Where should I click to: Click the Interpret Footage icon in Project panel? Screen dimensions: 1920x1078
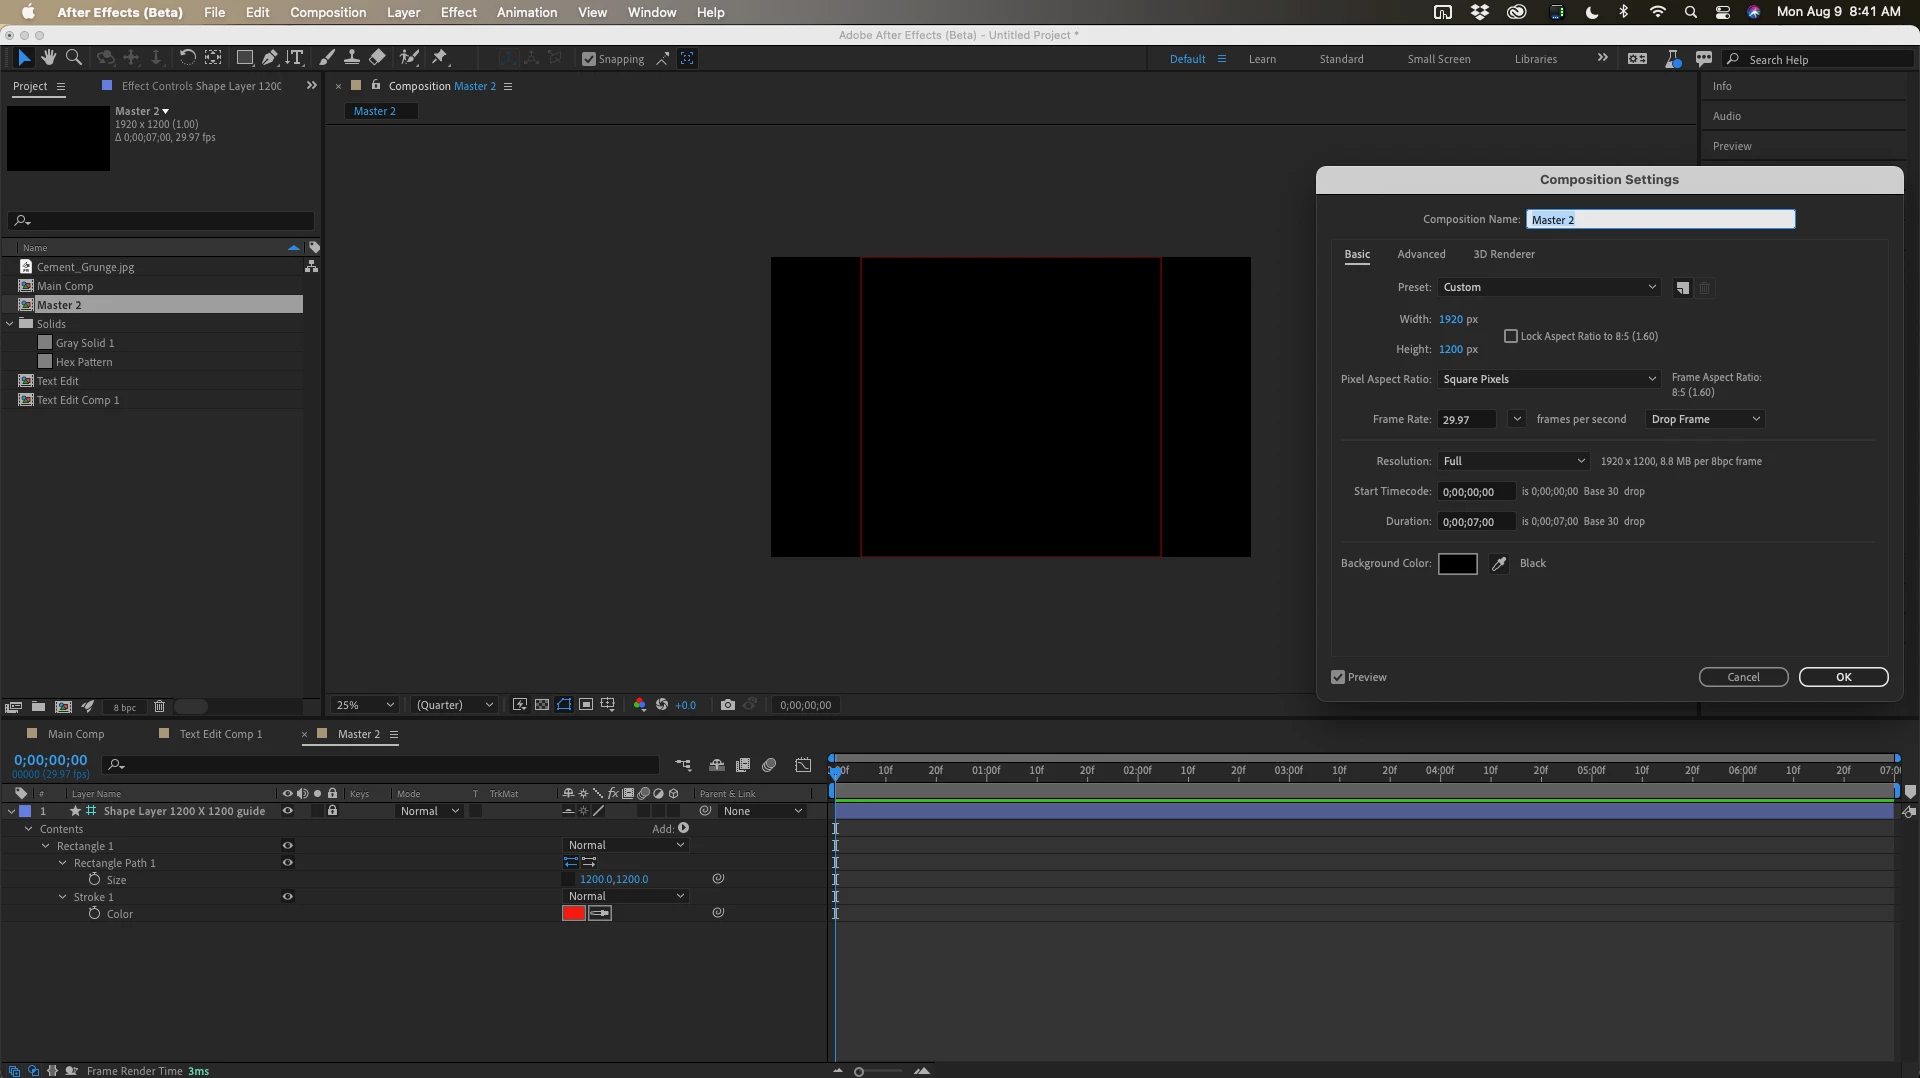(14, 707)
